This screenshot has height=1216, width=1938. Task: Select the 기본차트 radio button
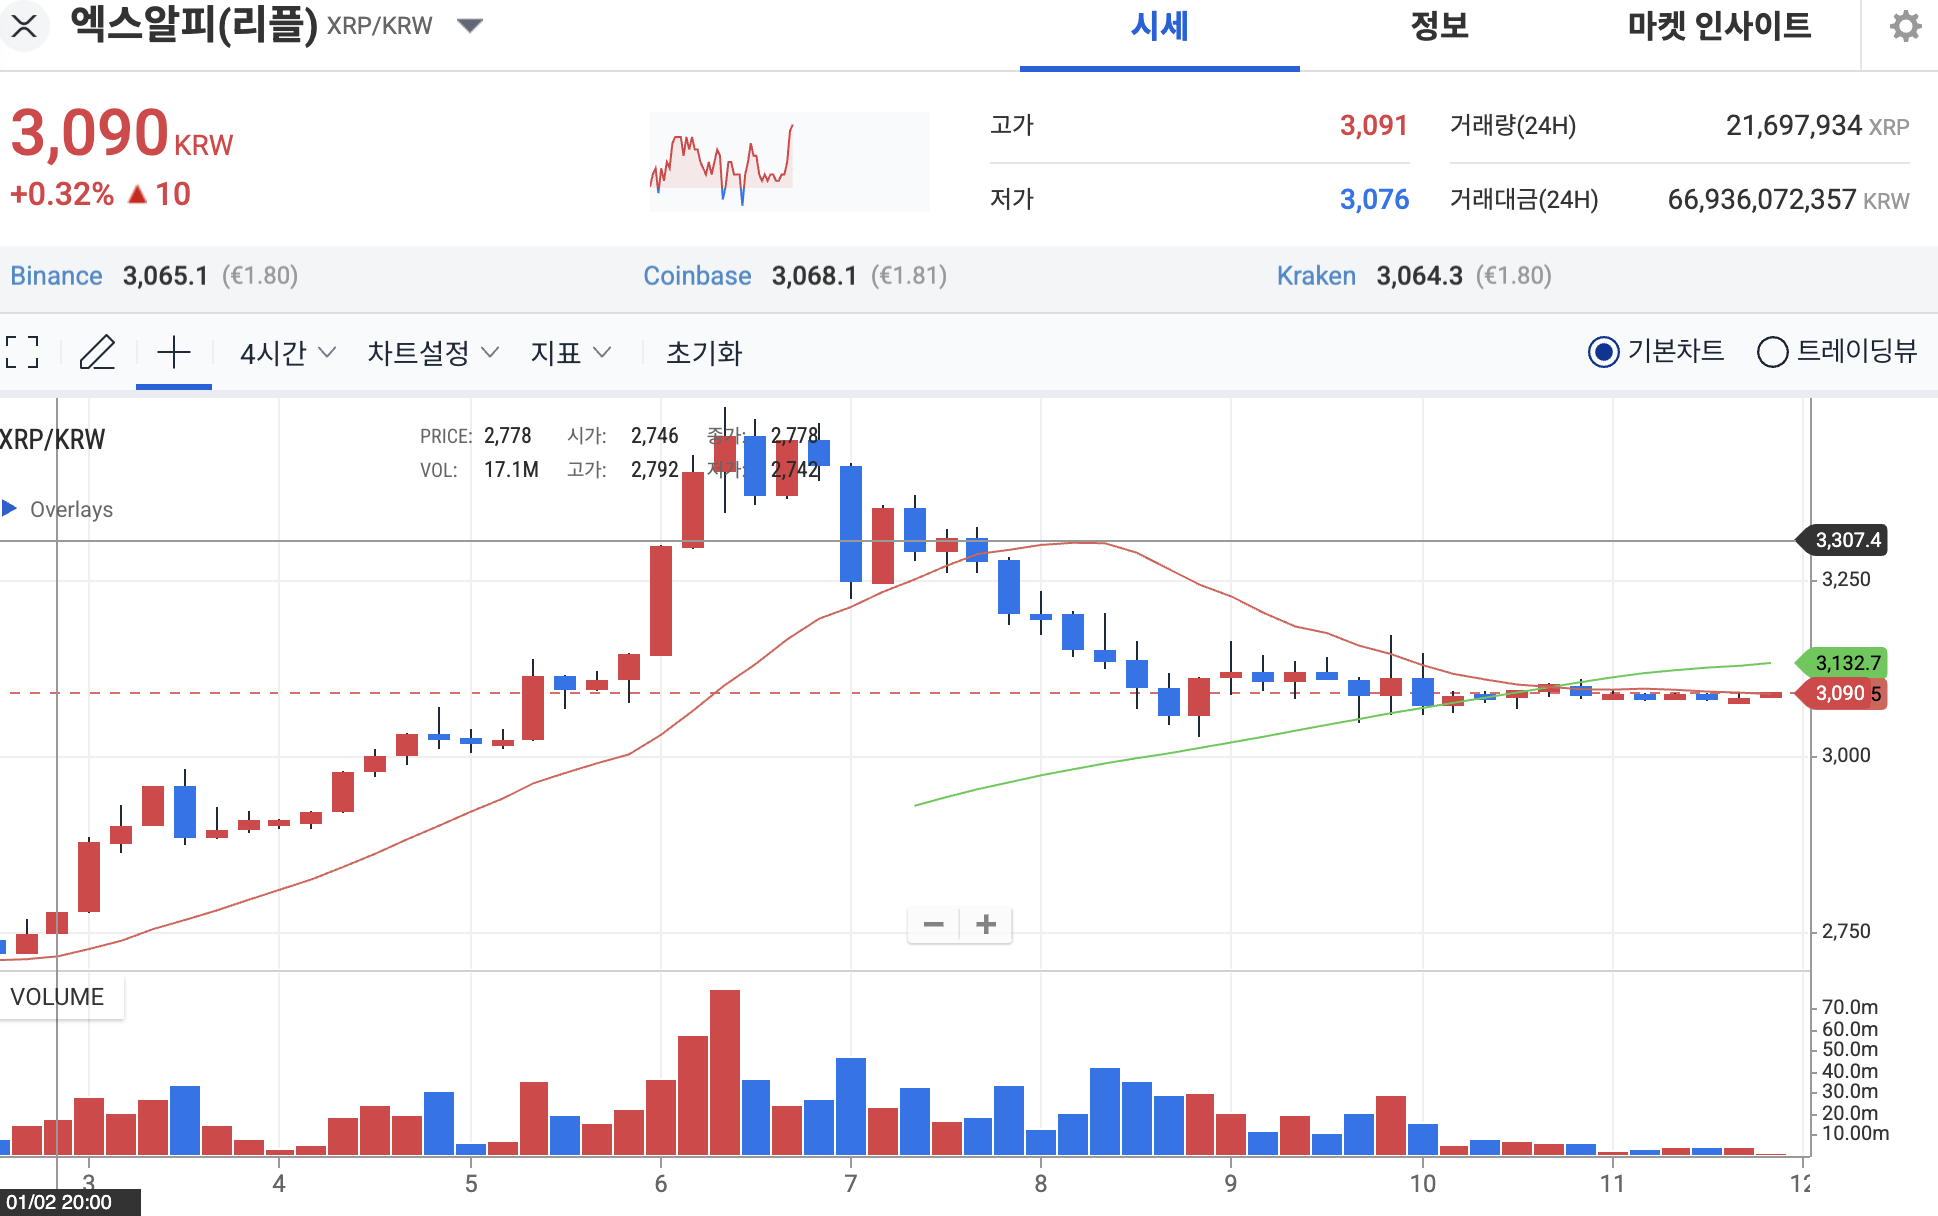[x=1605, y=352]
